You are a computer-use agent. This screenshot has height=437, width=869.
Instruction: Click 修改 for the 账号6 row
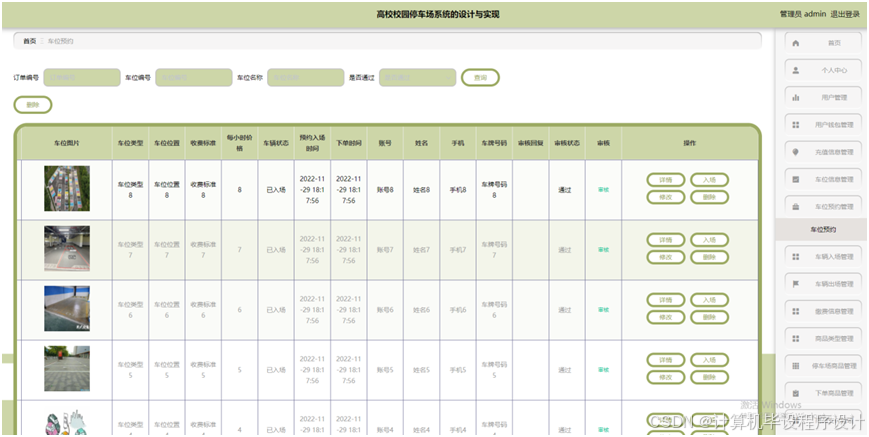pos(666,317)
